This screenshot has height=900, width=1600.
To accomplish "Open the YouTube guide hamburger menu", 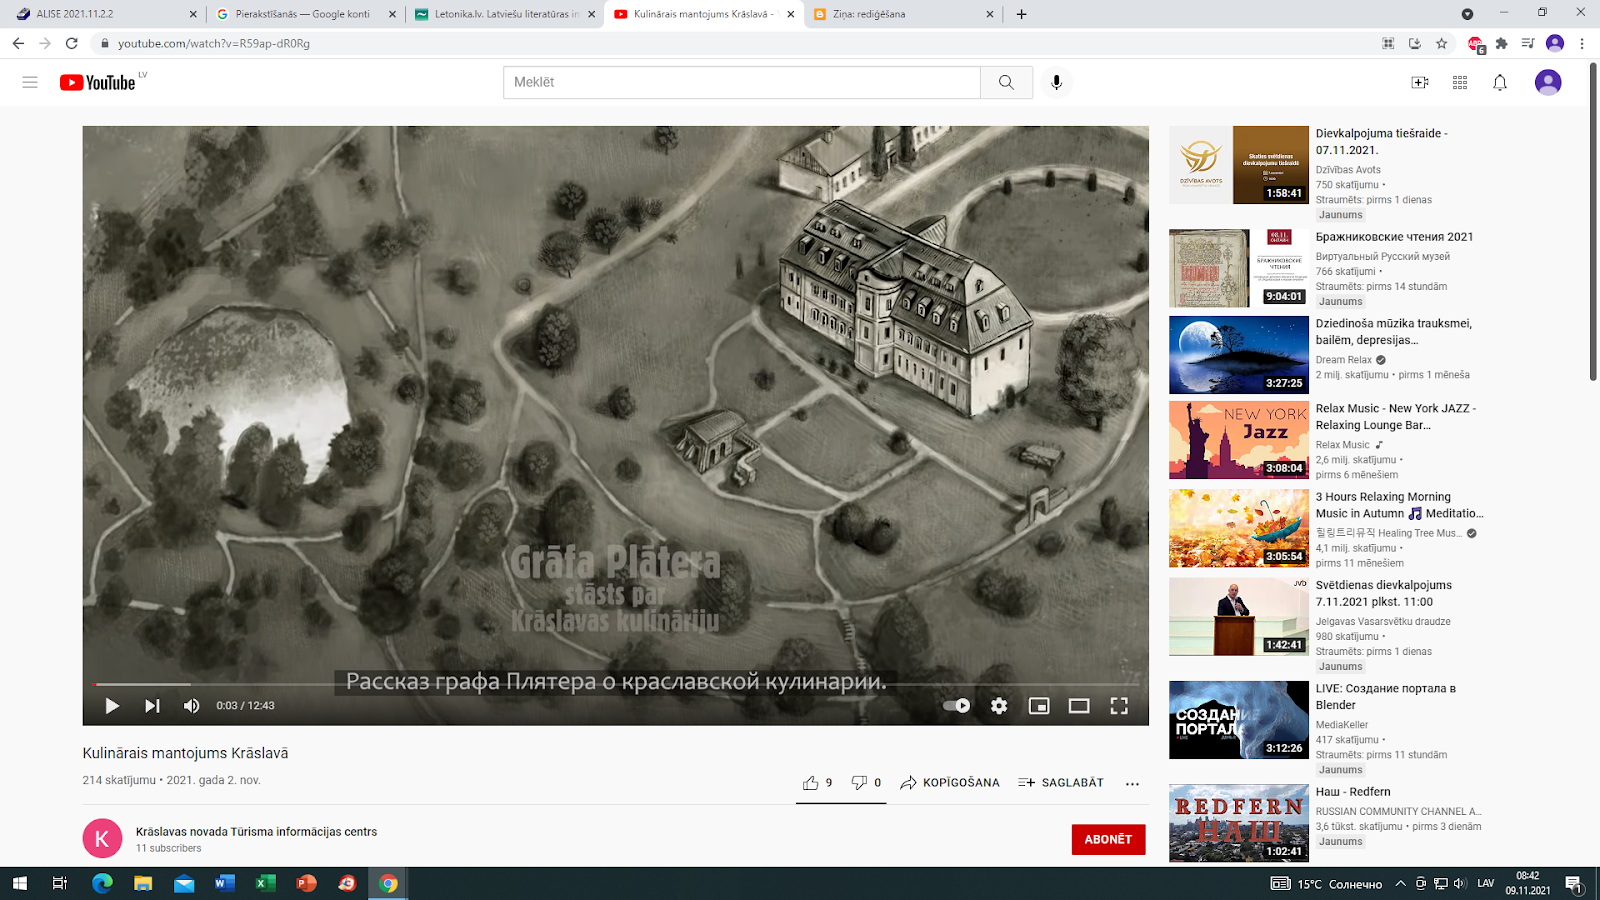I will [30, 82].
